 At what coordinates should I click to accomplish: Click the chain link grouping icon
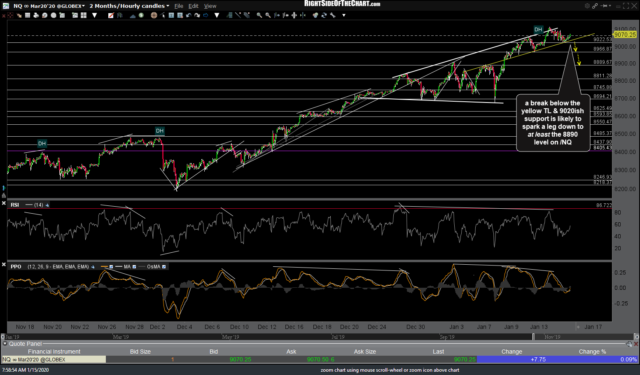click(596, 6)
